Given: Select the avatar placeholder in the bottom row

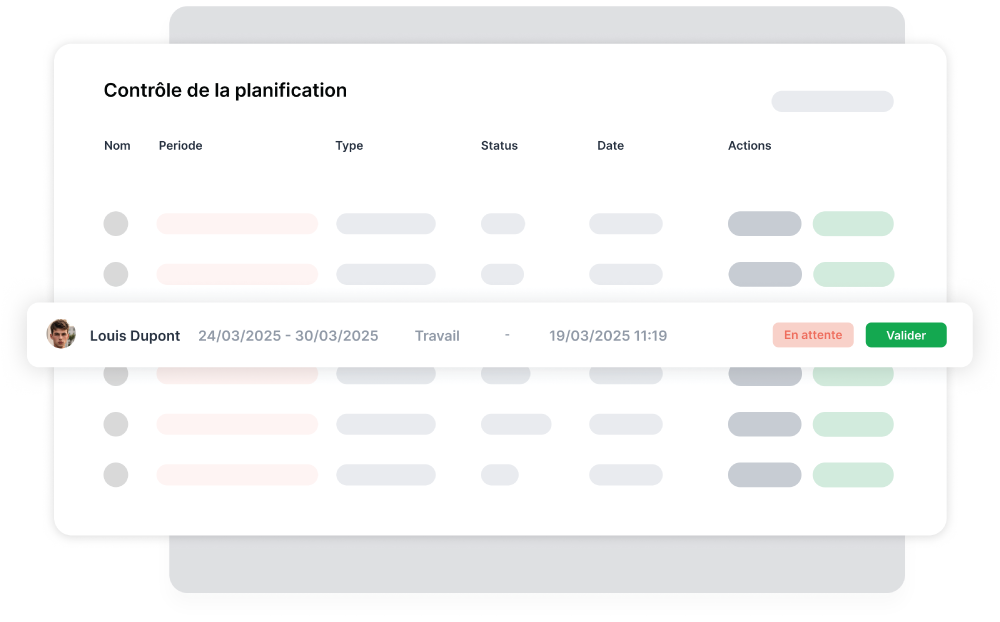Looking at the screenshot, I should tap(116, 475).
